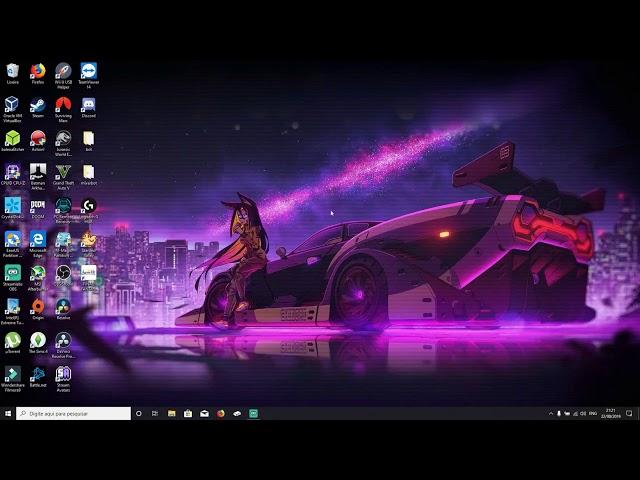Open the Logitech G HUB shortcut
Image resolution: width=640 pixels, height=480 pixels.
(89, 210)
